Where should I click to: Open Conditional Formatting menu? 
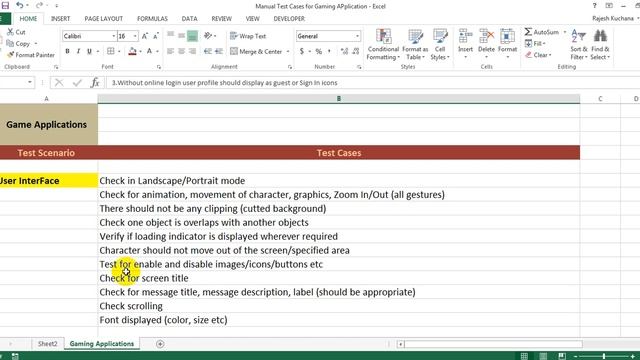(383, 44)
